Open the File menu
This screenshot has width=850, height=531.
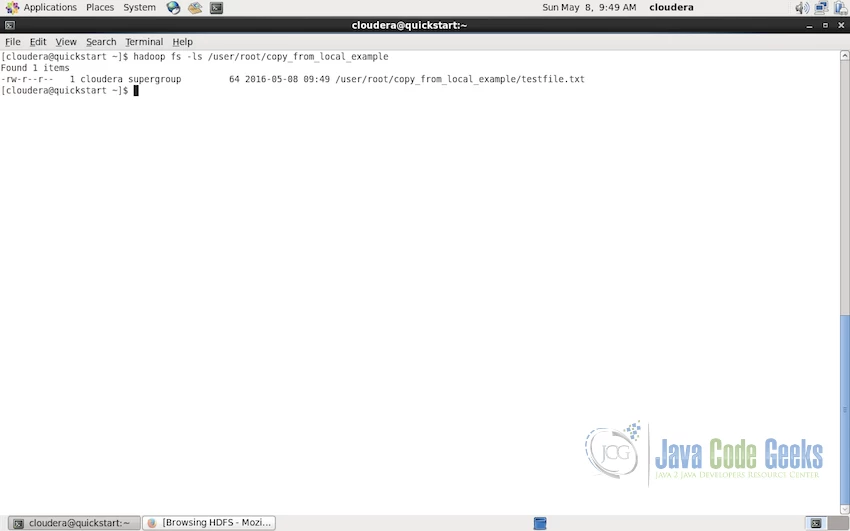(x=12, y=42)
